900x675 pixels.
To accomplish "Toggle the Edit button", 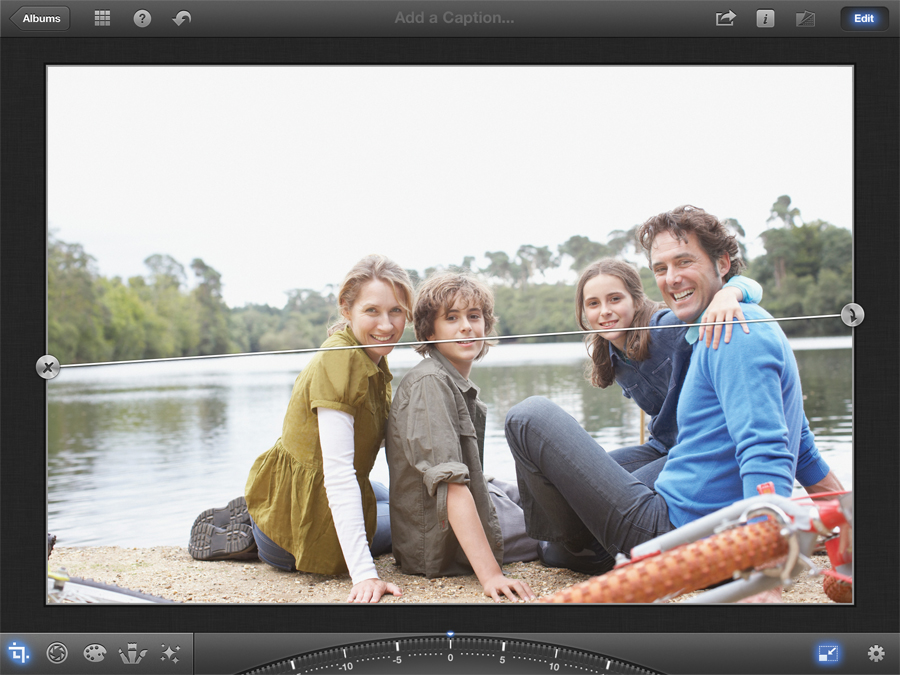I will point(863,18).
